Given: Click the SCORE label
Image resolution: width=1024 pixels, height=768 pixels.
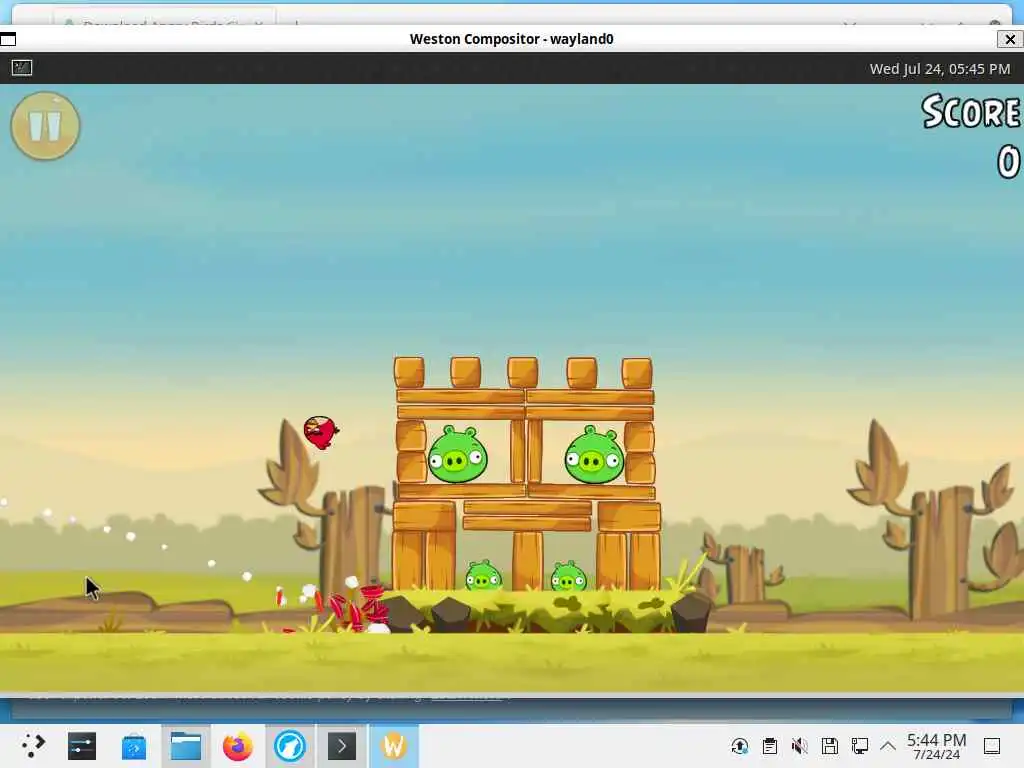Looking at the screenshot, I should (x=971, y=112).
